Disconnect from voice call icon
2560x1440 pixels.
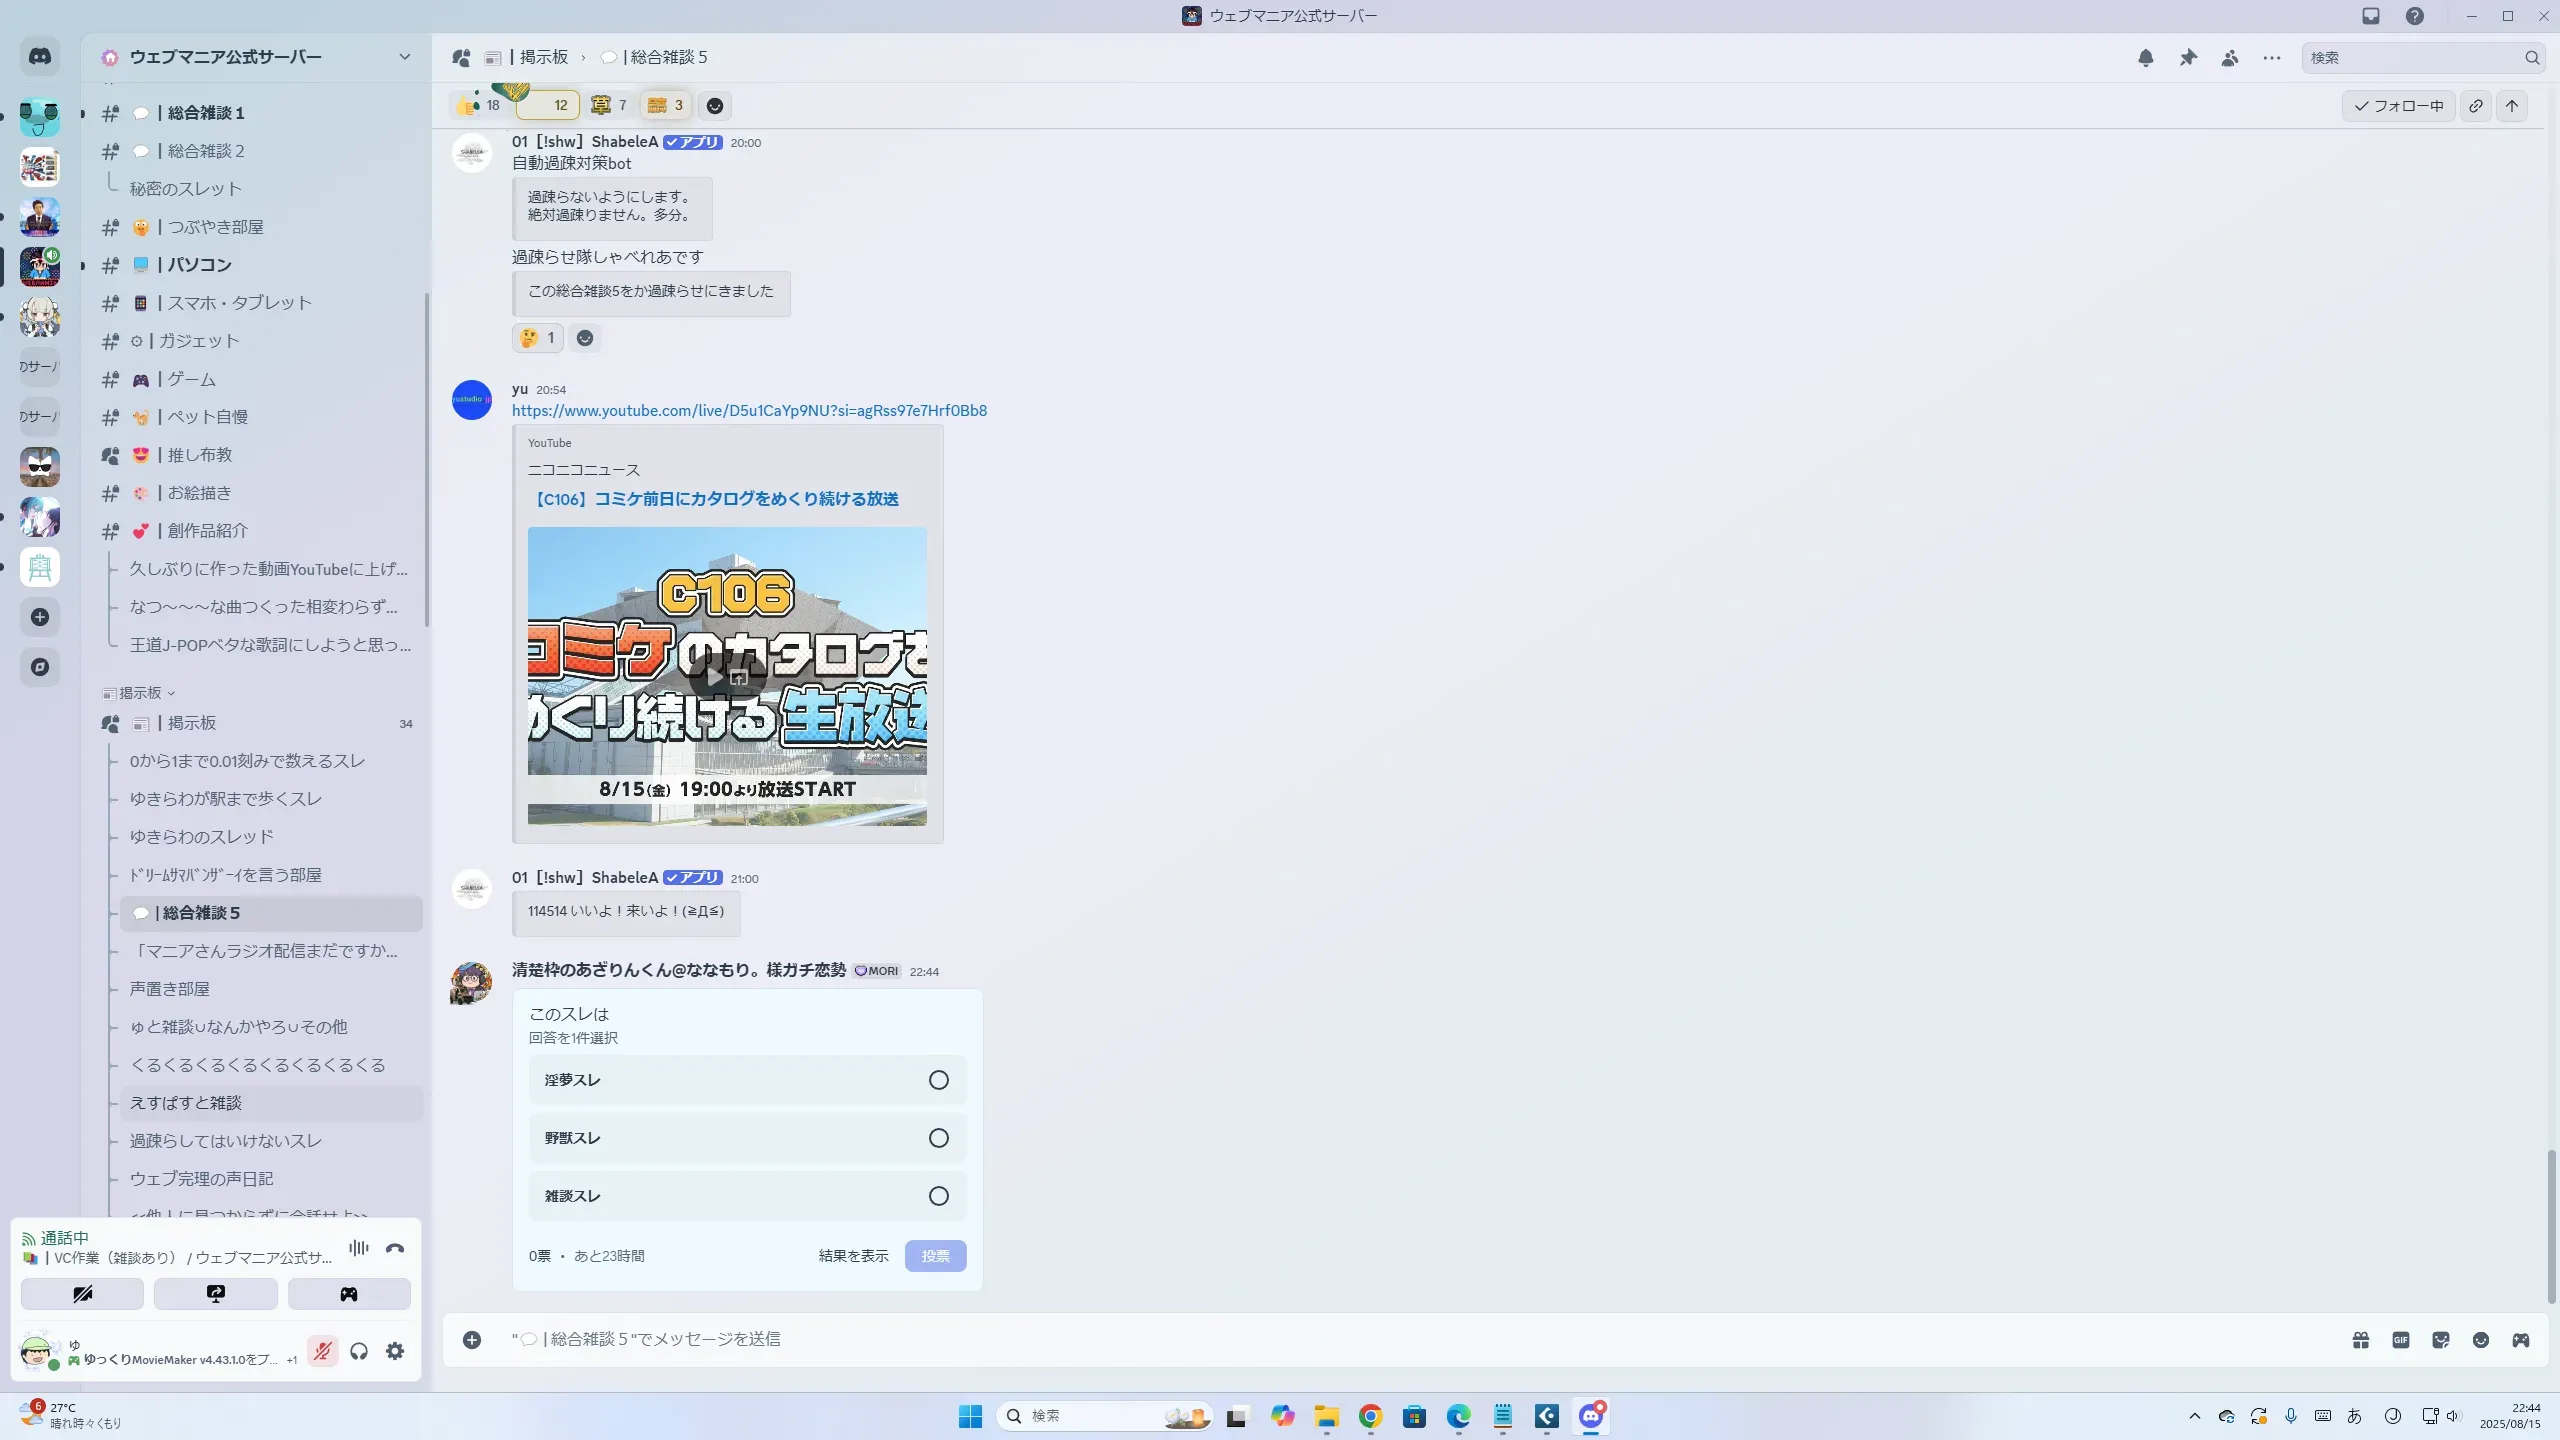point(395,1248)
